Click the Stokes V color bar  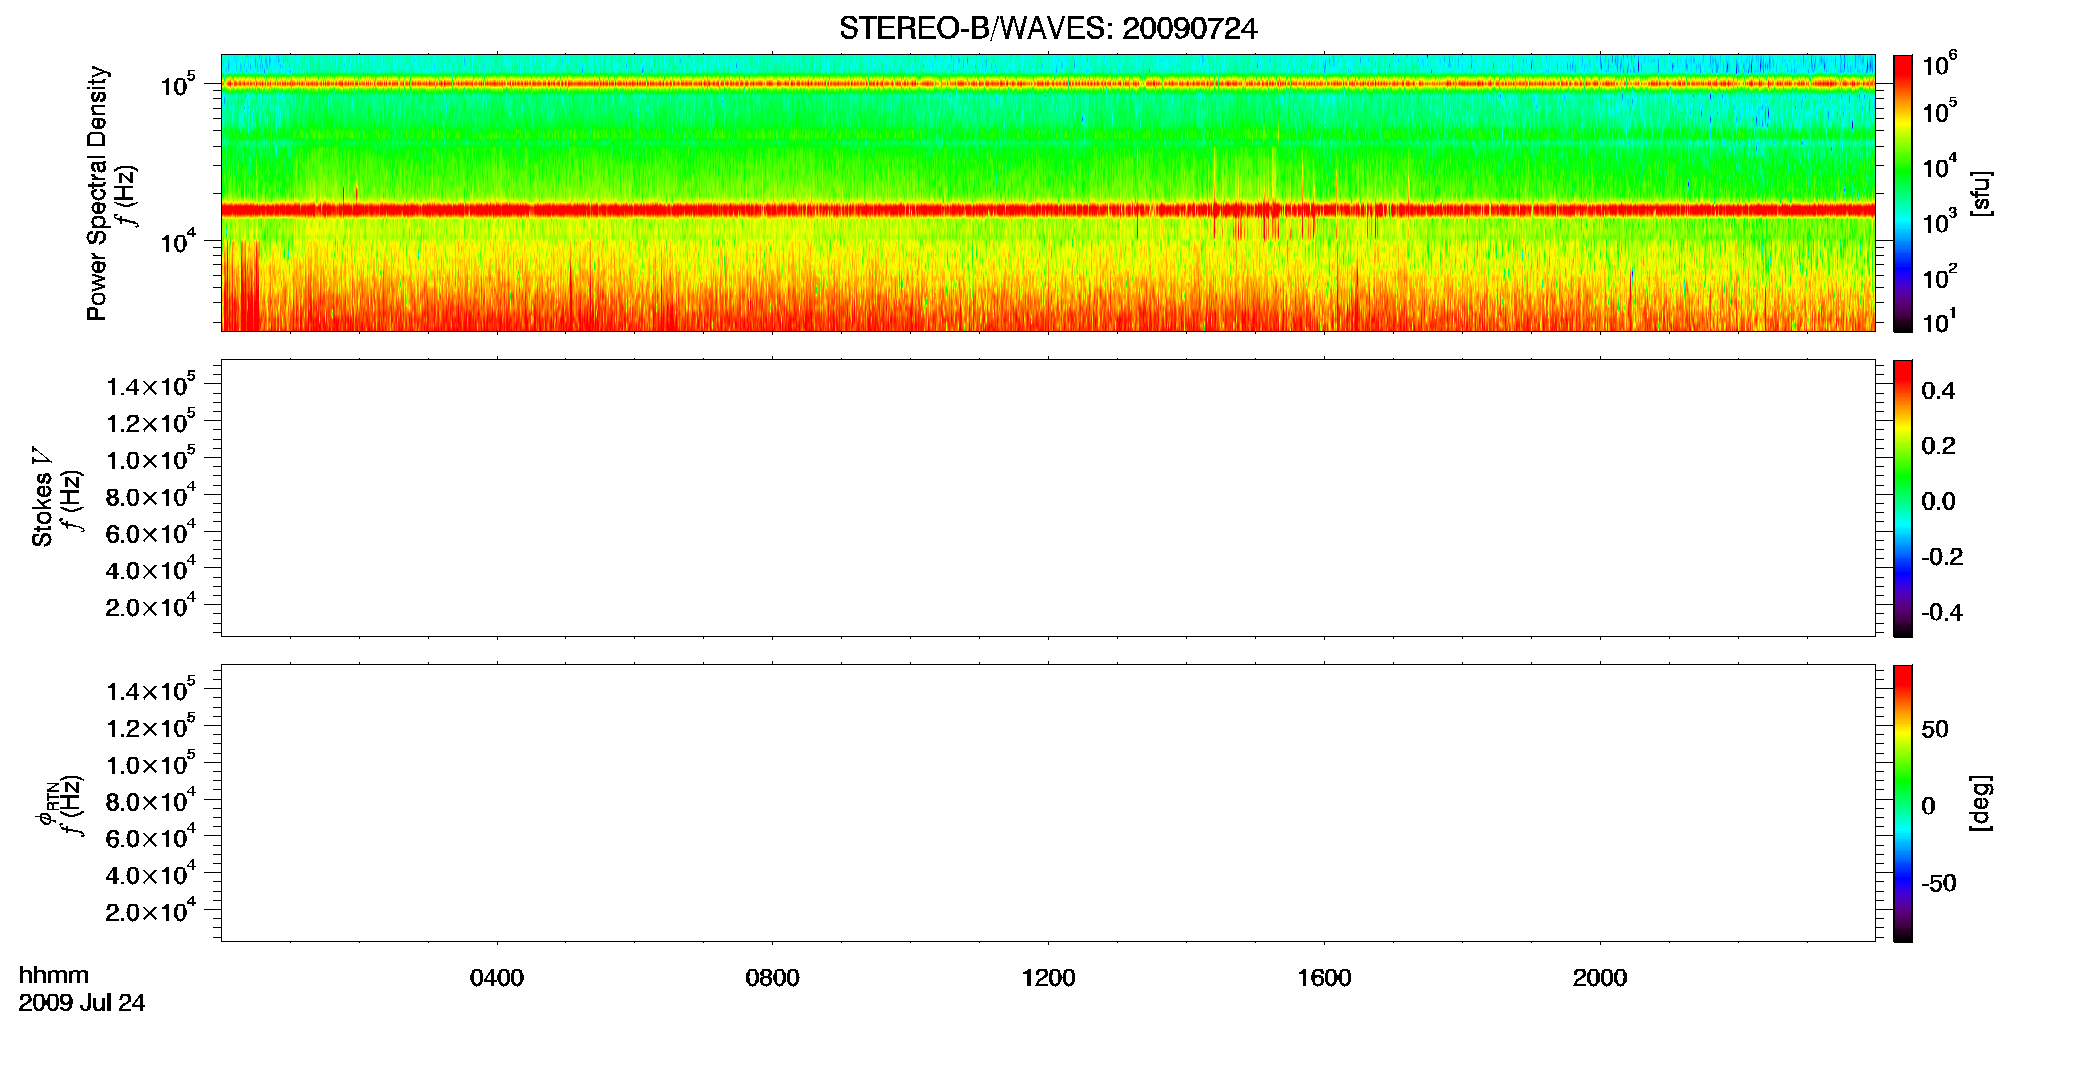pos(1902,498)
